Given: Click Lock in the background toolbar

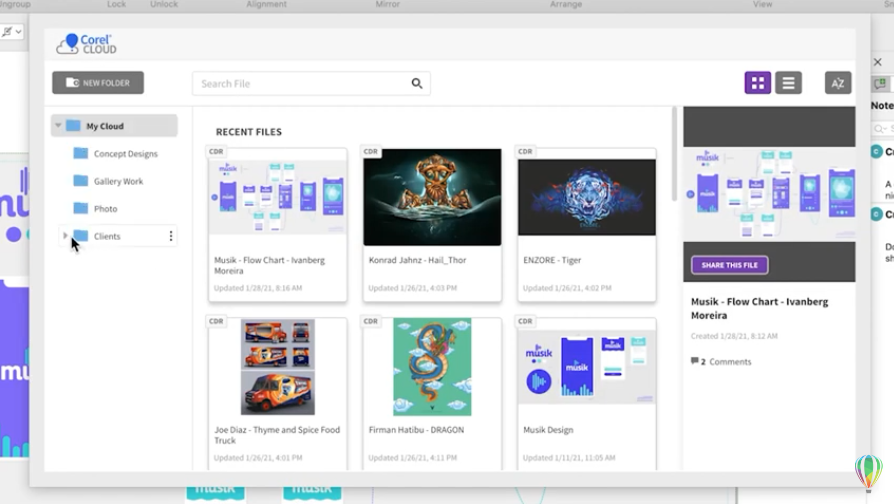Looking at the screenshot, I should click(x=116, y=5).
